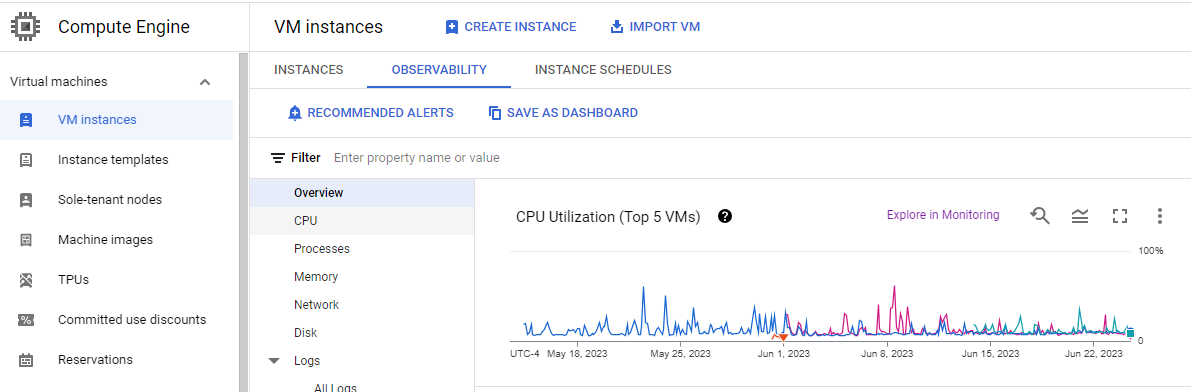Image resolution: width=1191 pixels, height=392 pixels.
Task: Click Recommended Alerts button
Action: [371, 113]
